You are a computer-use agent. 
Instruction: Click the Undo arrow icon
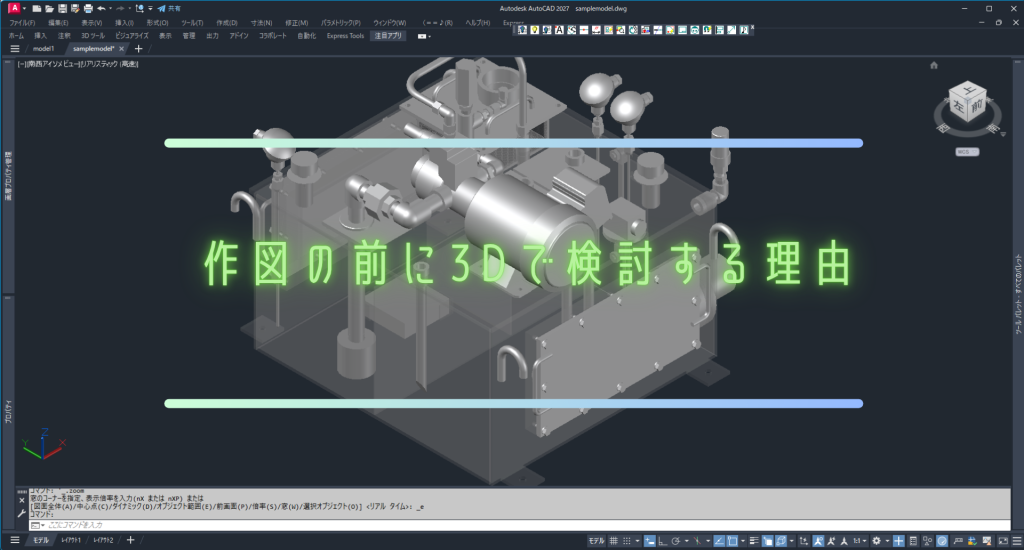[101, 8]
